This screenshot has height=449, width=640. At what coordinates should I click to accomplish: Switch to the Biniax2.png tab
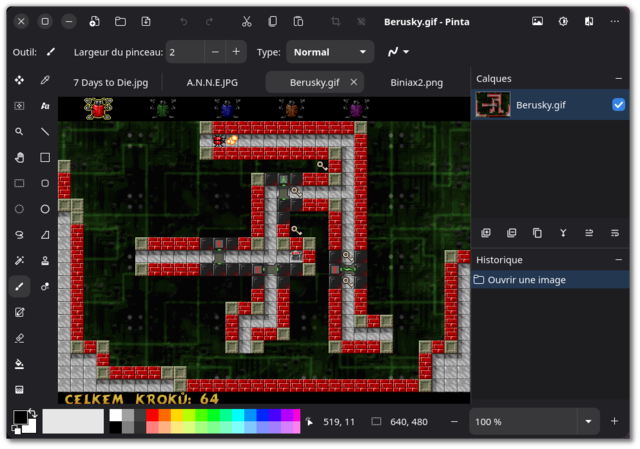[416, 82]
